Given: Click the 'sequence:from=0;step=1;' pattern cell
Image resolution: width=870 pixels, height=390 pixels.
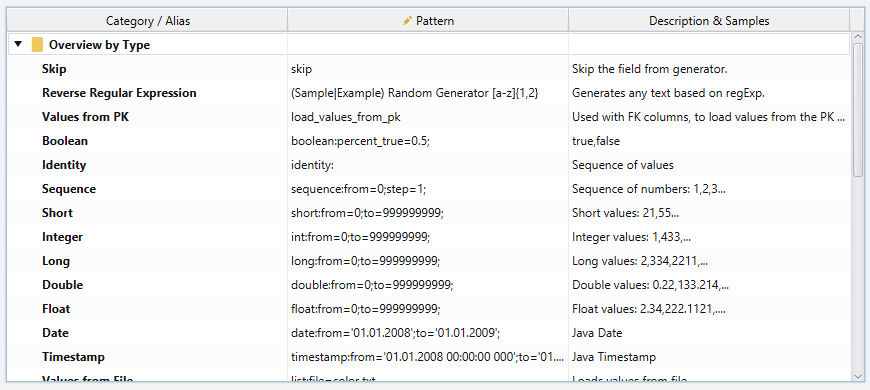Looking at the screenshot, I should point(428,189).
